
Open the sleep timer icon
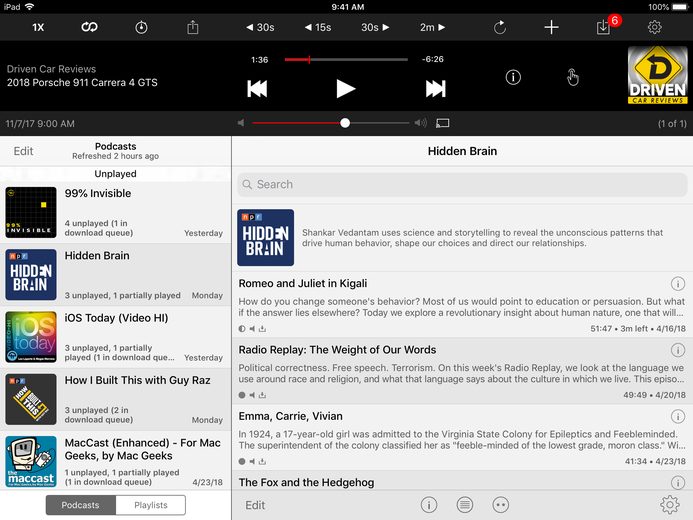(x=141, y=27)
